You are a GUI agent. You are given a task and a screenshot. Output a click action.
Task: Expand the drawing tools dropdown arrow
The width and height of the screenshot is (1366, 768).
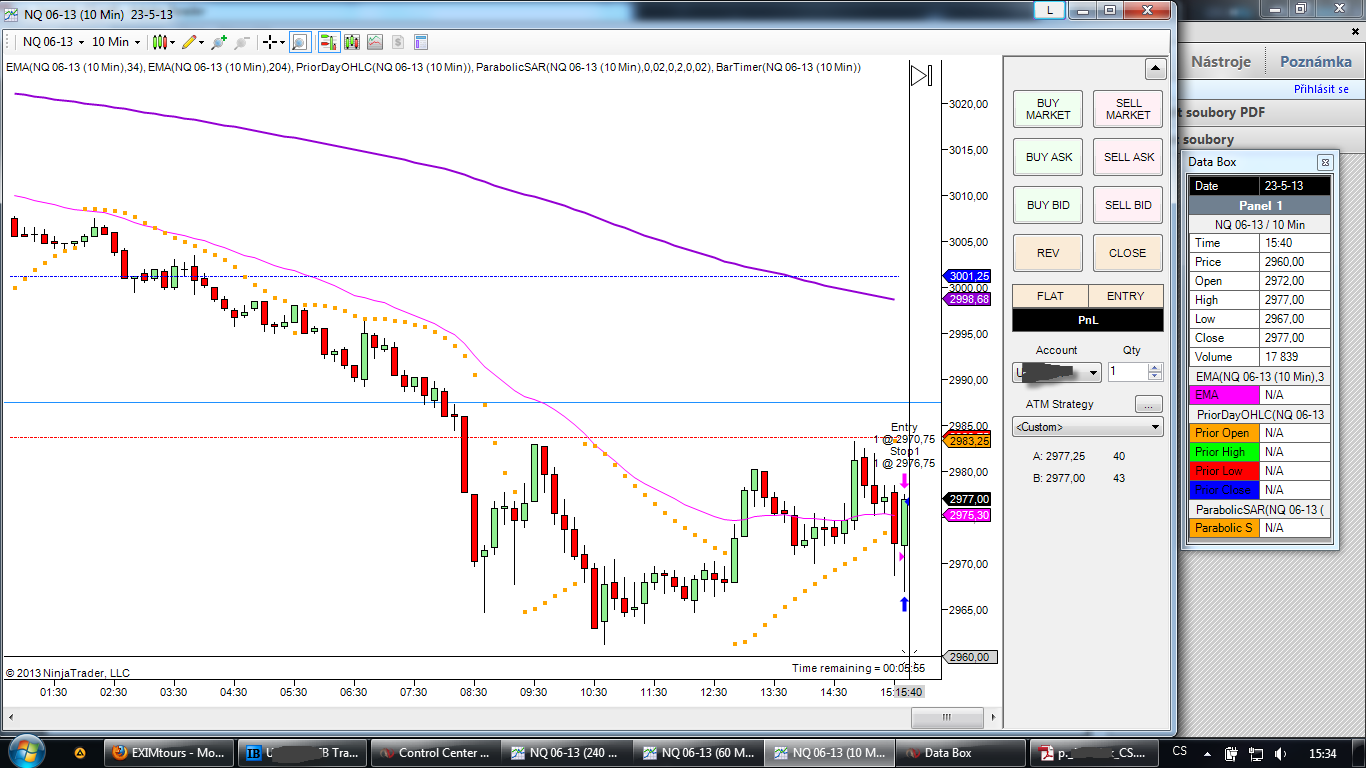(x=201, y=42)
